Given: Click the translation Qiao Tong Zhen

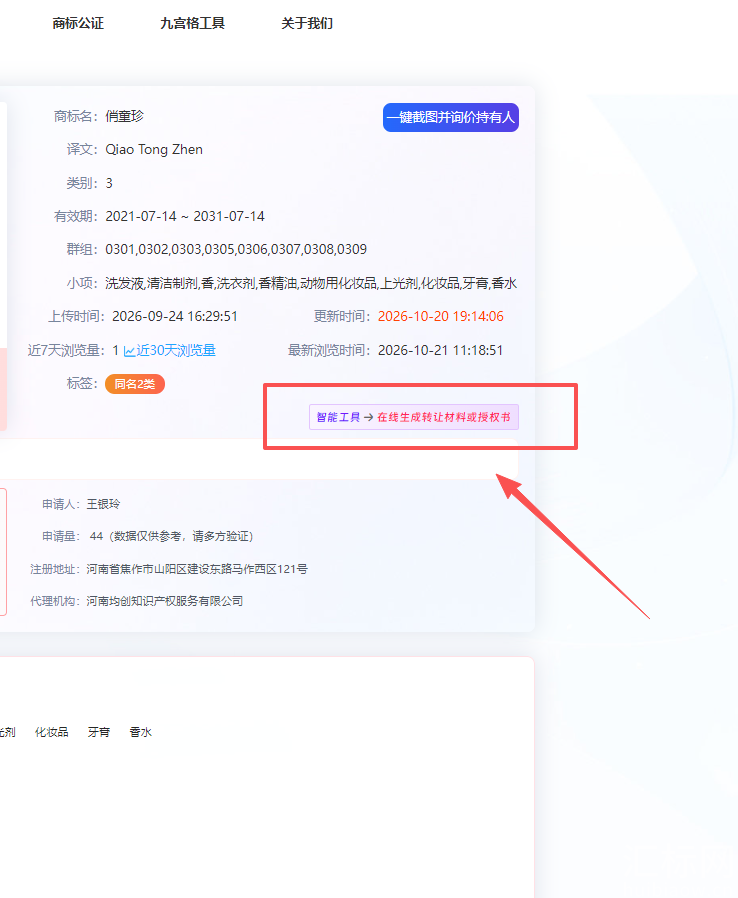Looking at the screenshot, I should pyautogui.click(x=154, y=149).
